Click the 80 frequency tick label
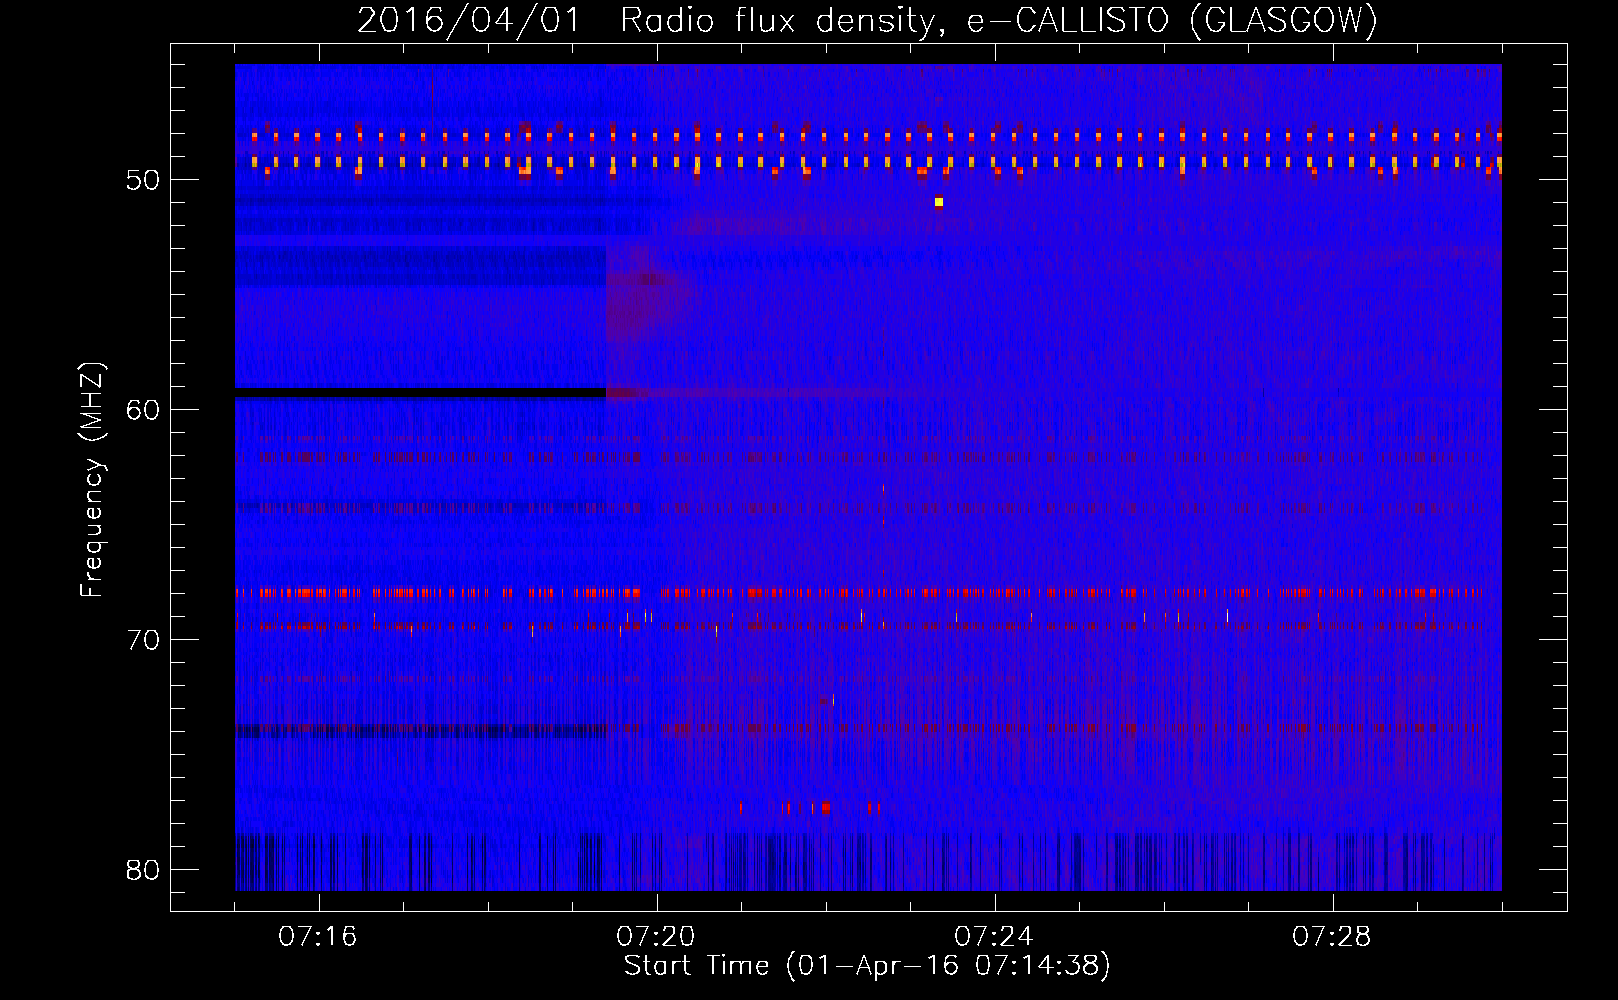Screen dimensions: 1618x1000 click(143, 870)
